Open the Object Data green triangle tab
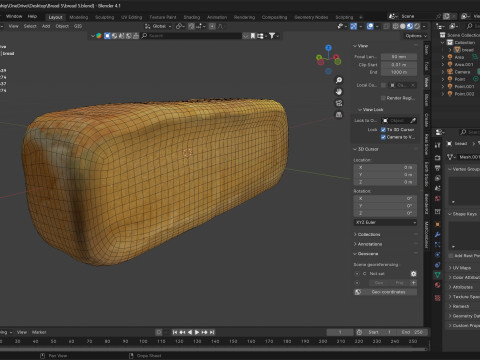This screenshot has height=360, width=480. [x=437, y=275]
